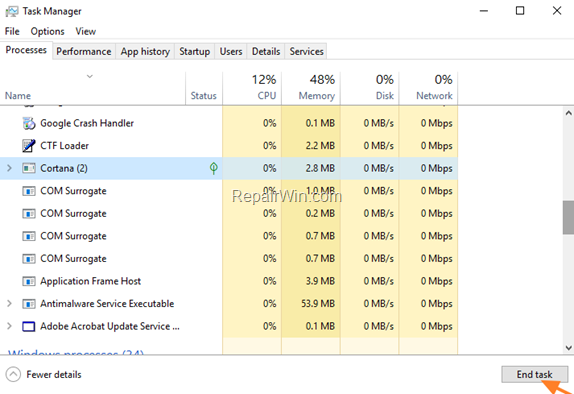This screenshot has width=574, height=394.
Task: Select the Cortana (2) process name
Action: tap(64, 168)
